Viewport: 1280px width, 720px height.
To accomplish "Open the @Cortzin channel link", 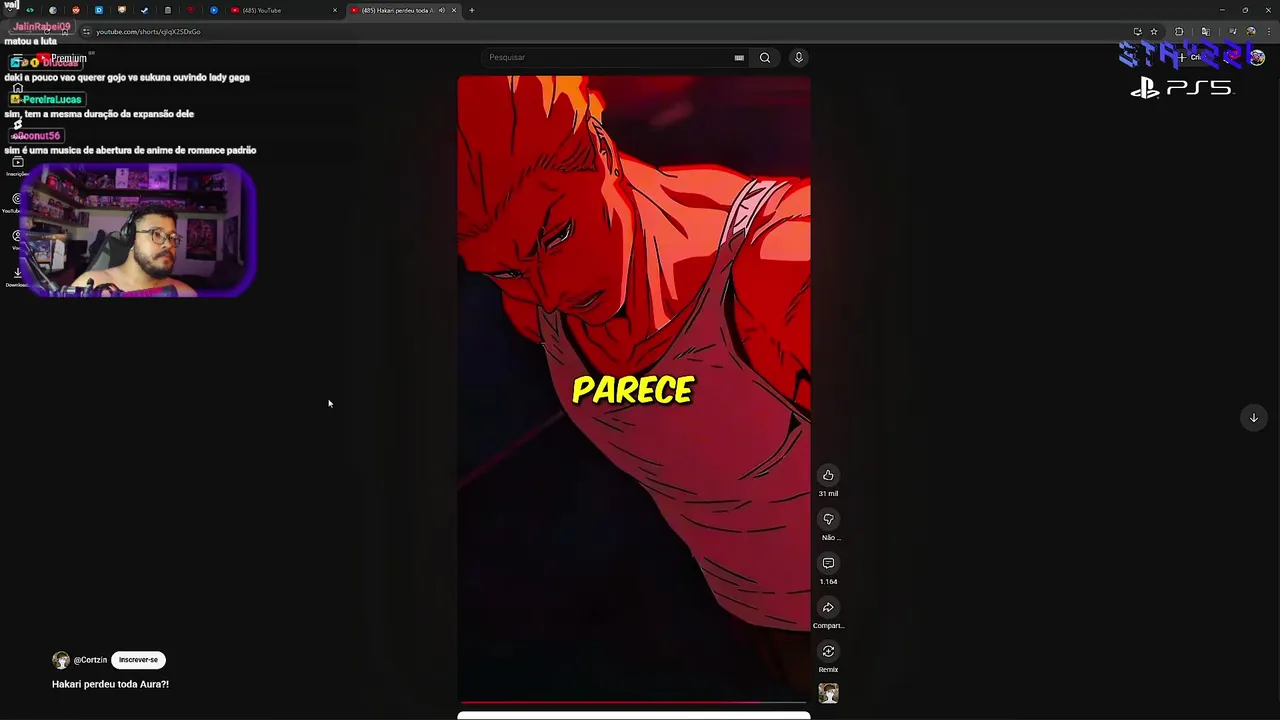I will [90, 660].
